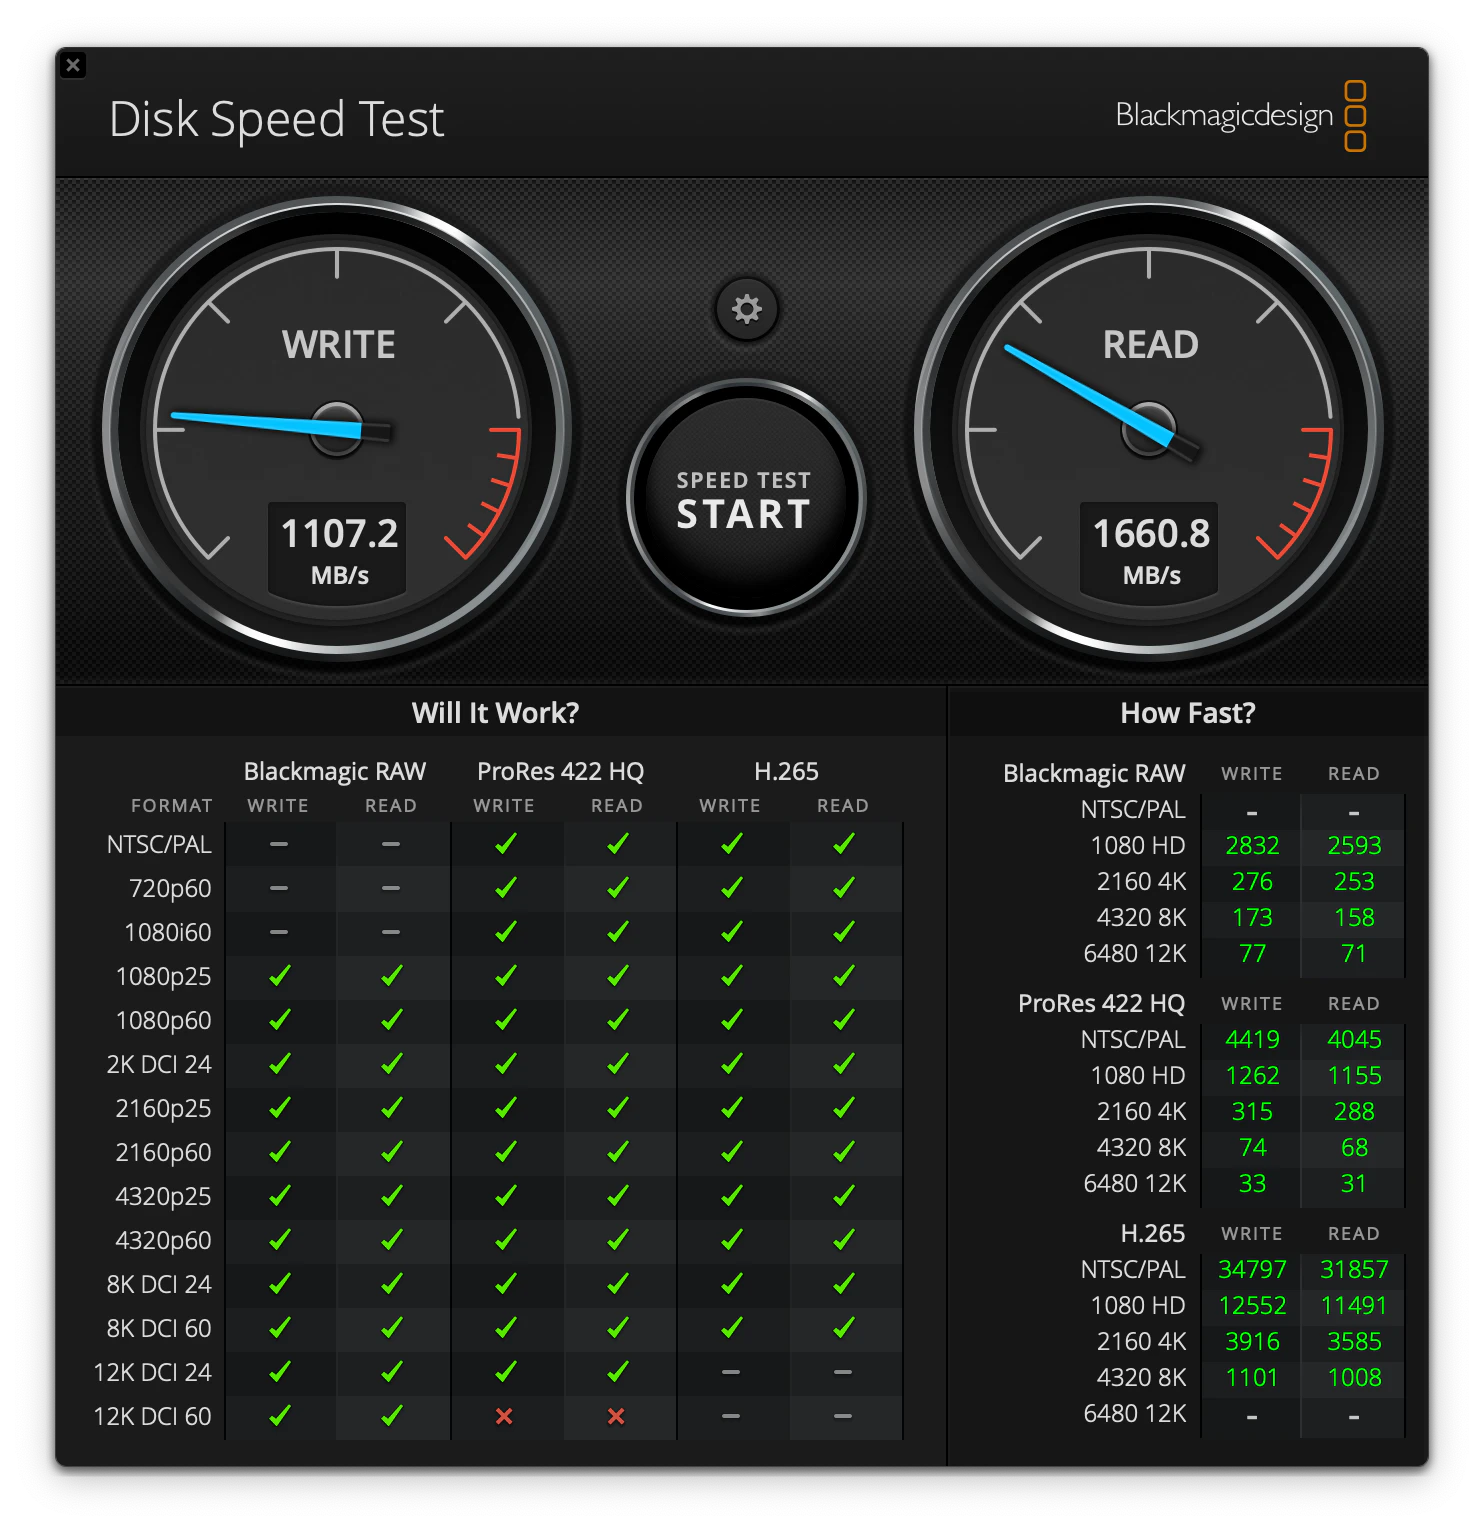Click the H.265 read checkmark for 2K DCI 24

point(844,1064)
